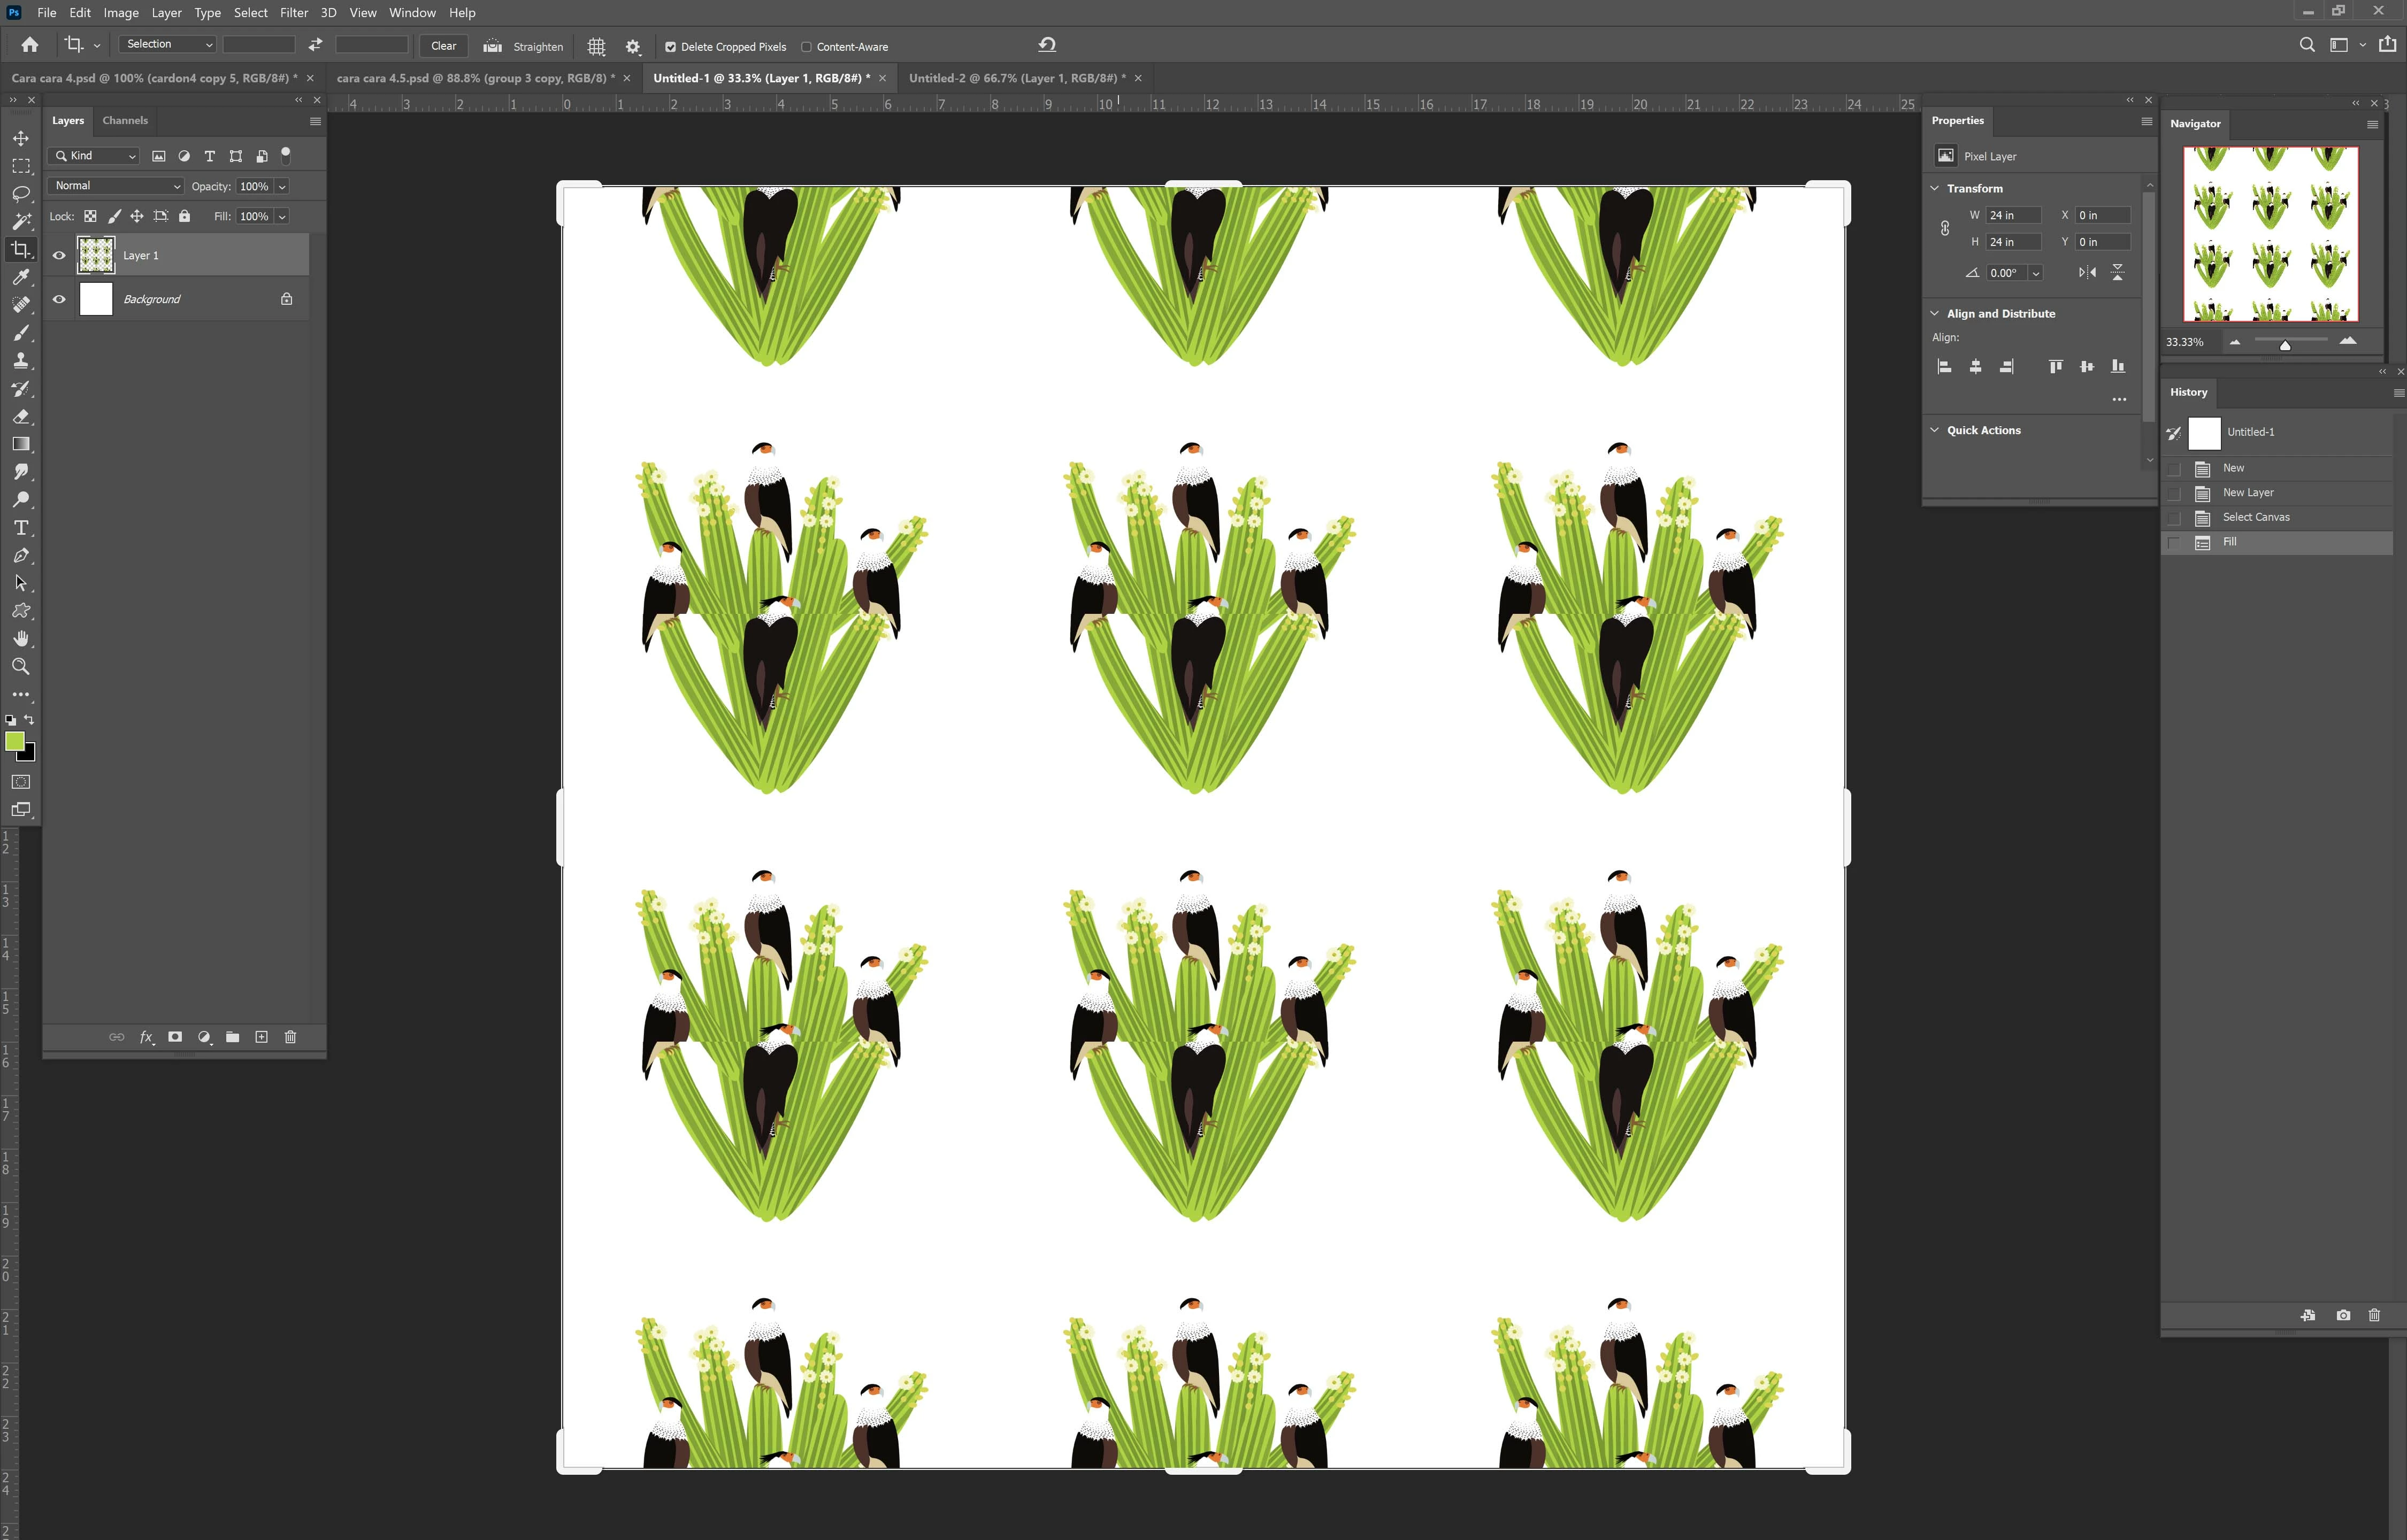This screenshot has width=2407, height=1540.
Task: Collapse the Align and Distribute section
Action: tap(1934, 313)
